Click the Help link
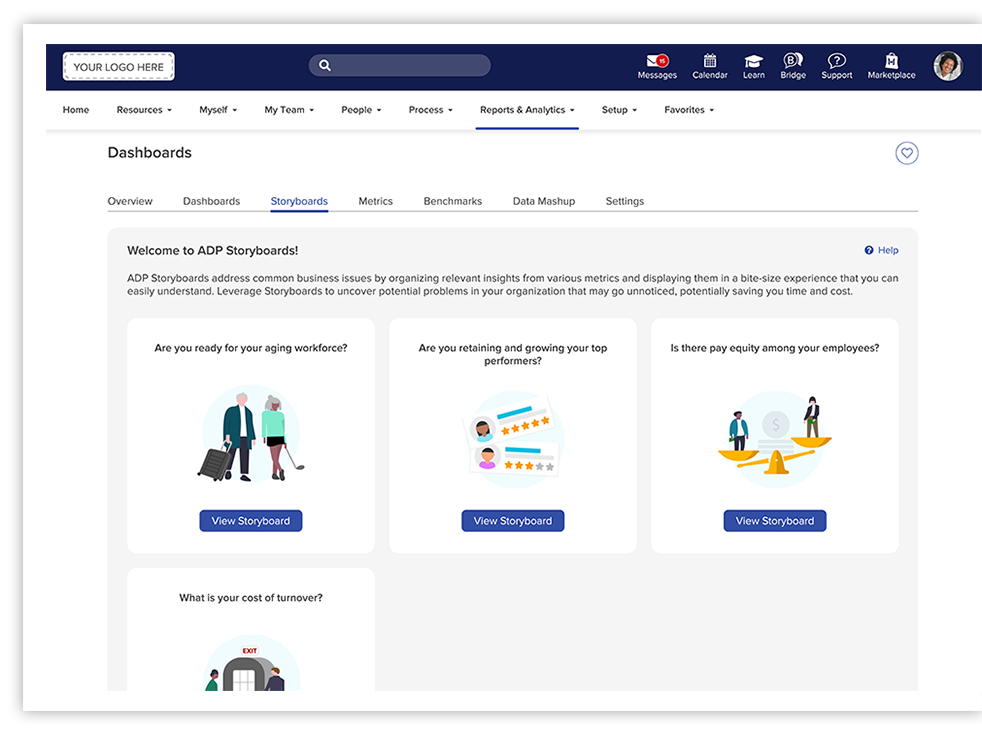 [882, 250]
